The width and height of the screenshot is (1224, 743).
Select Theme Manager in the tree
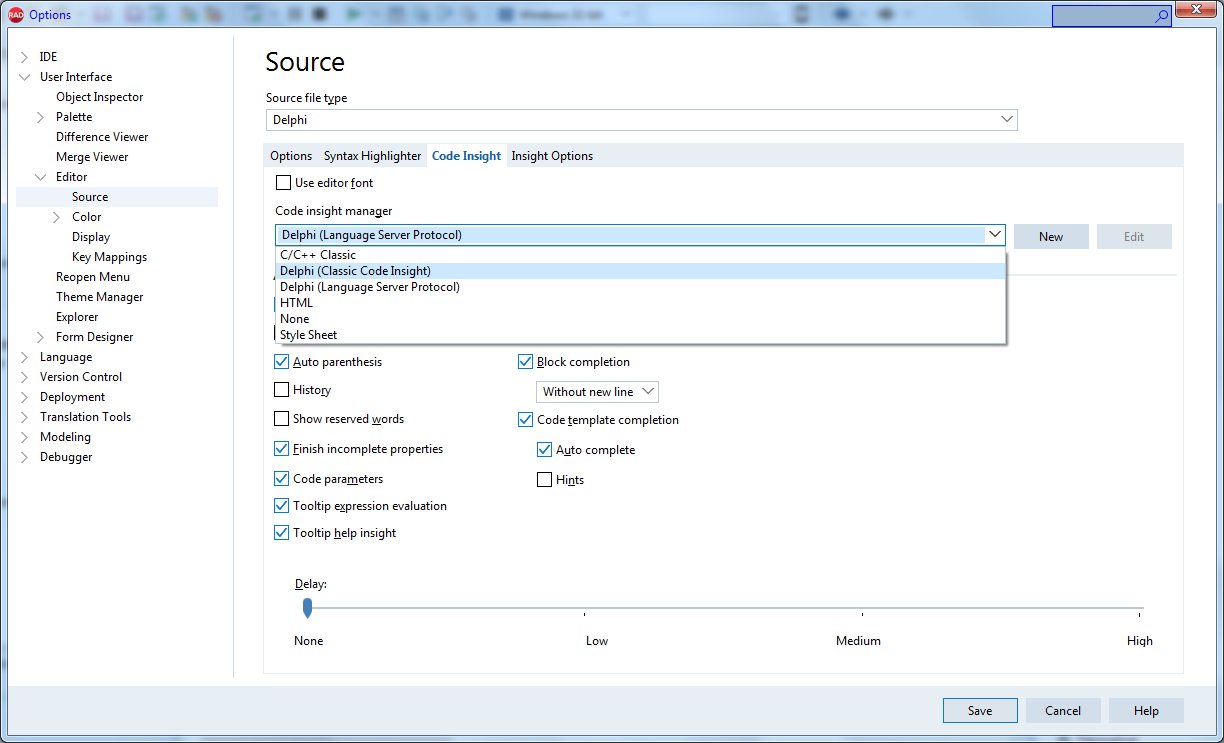point(100,297)
